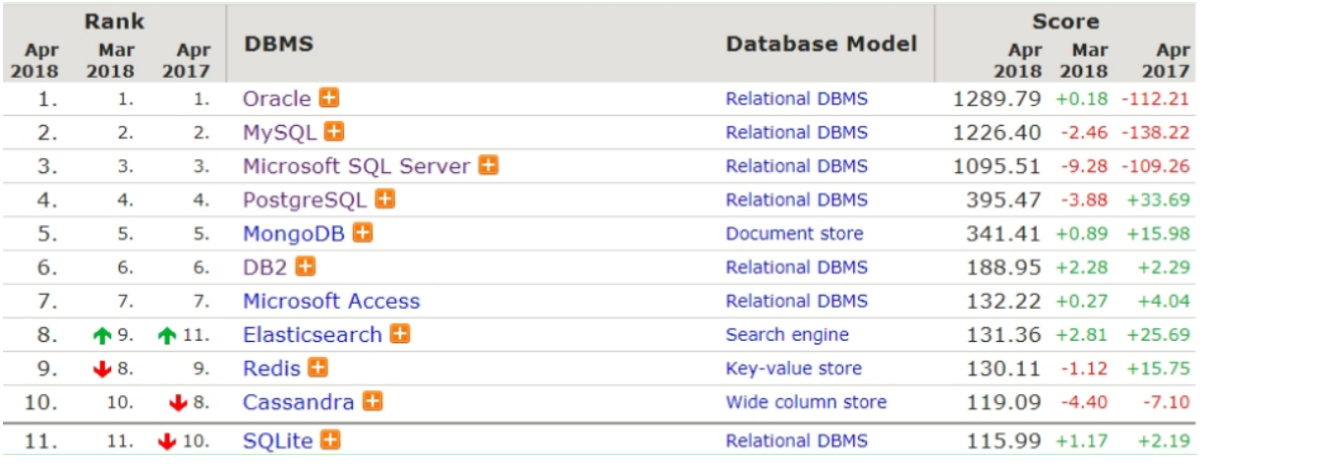Select the plus icon beside Redis
Image resolution: width=1334 pixels, height=471 pixels.
click(318, 368)
